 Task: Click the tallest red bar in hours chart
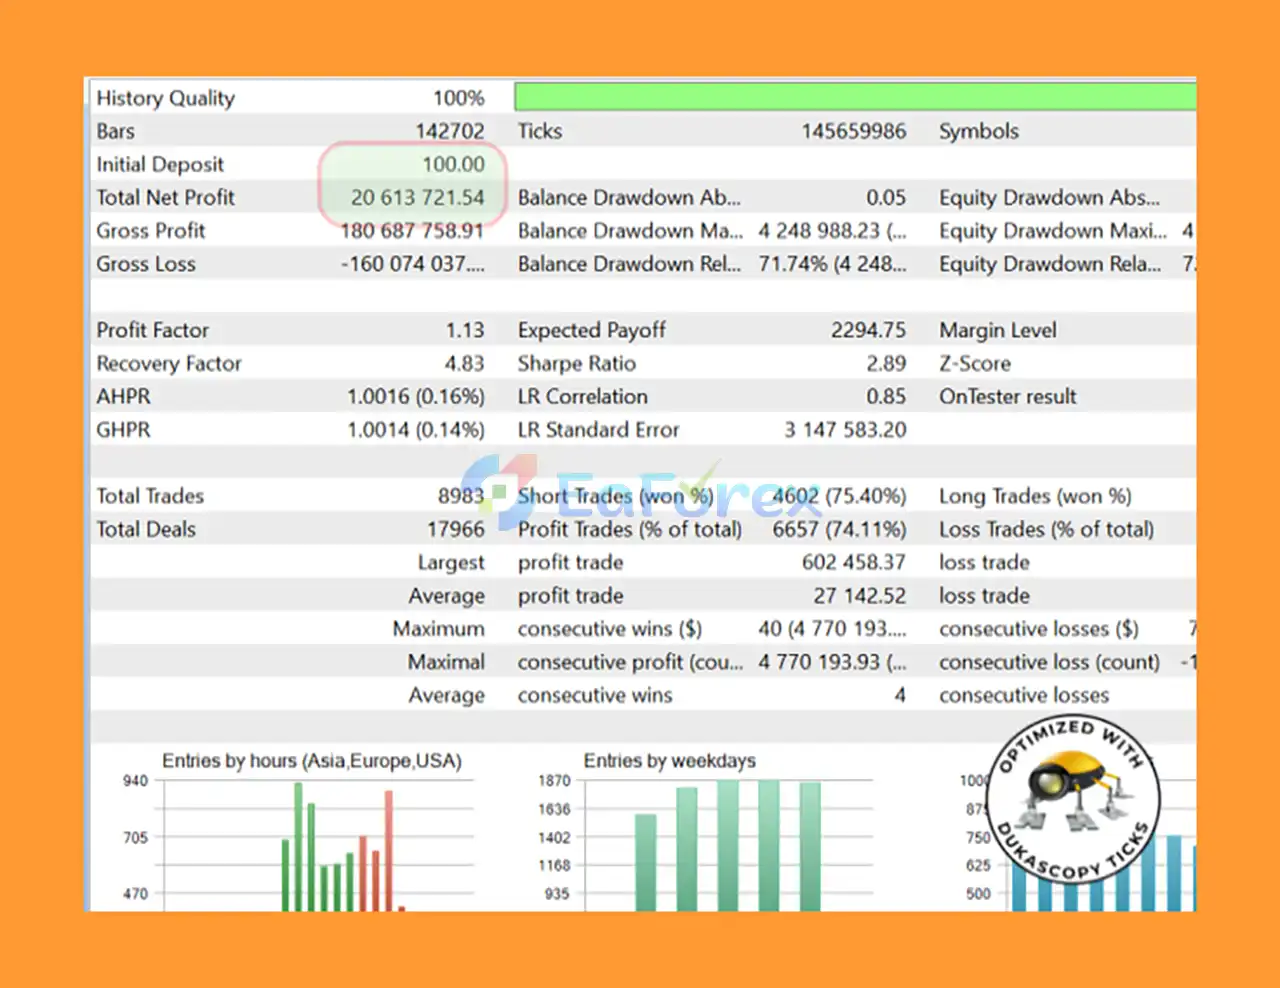coord(389,850)
